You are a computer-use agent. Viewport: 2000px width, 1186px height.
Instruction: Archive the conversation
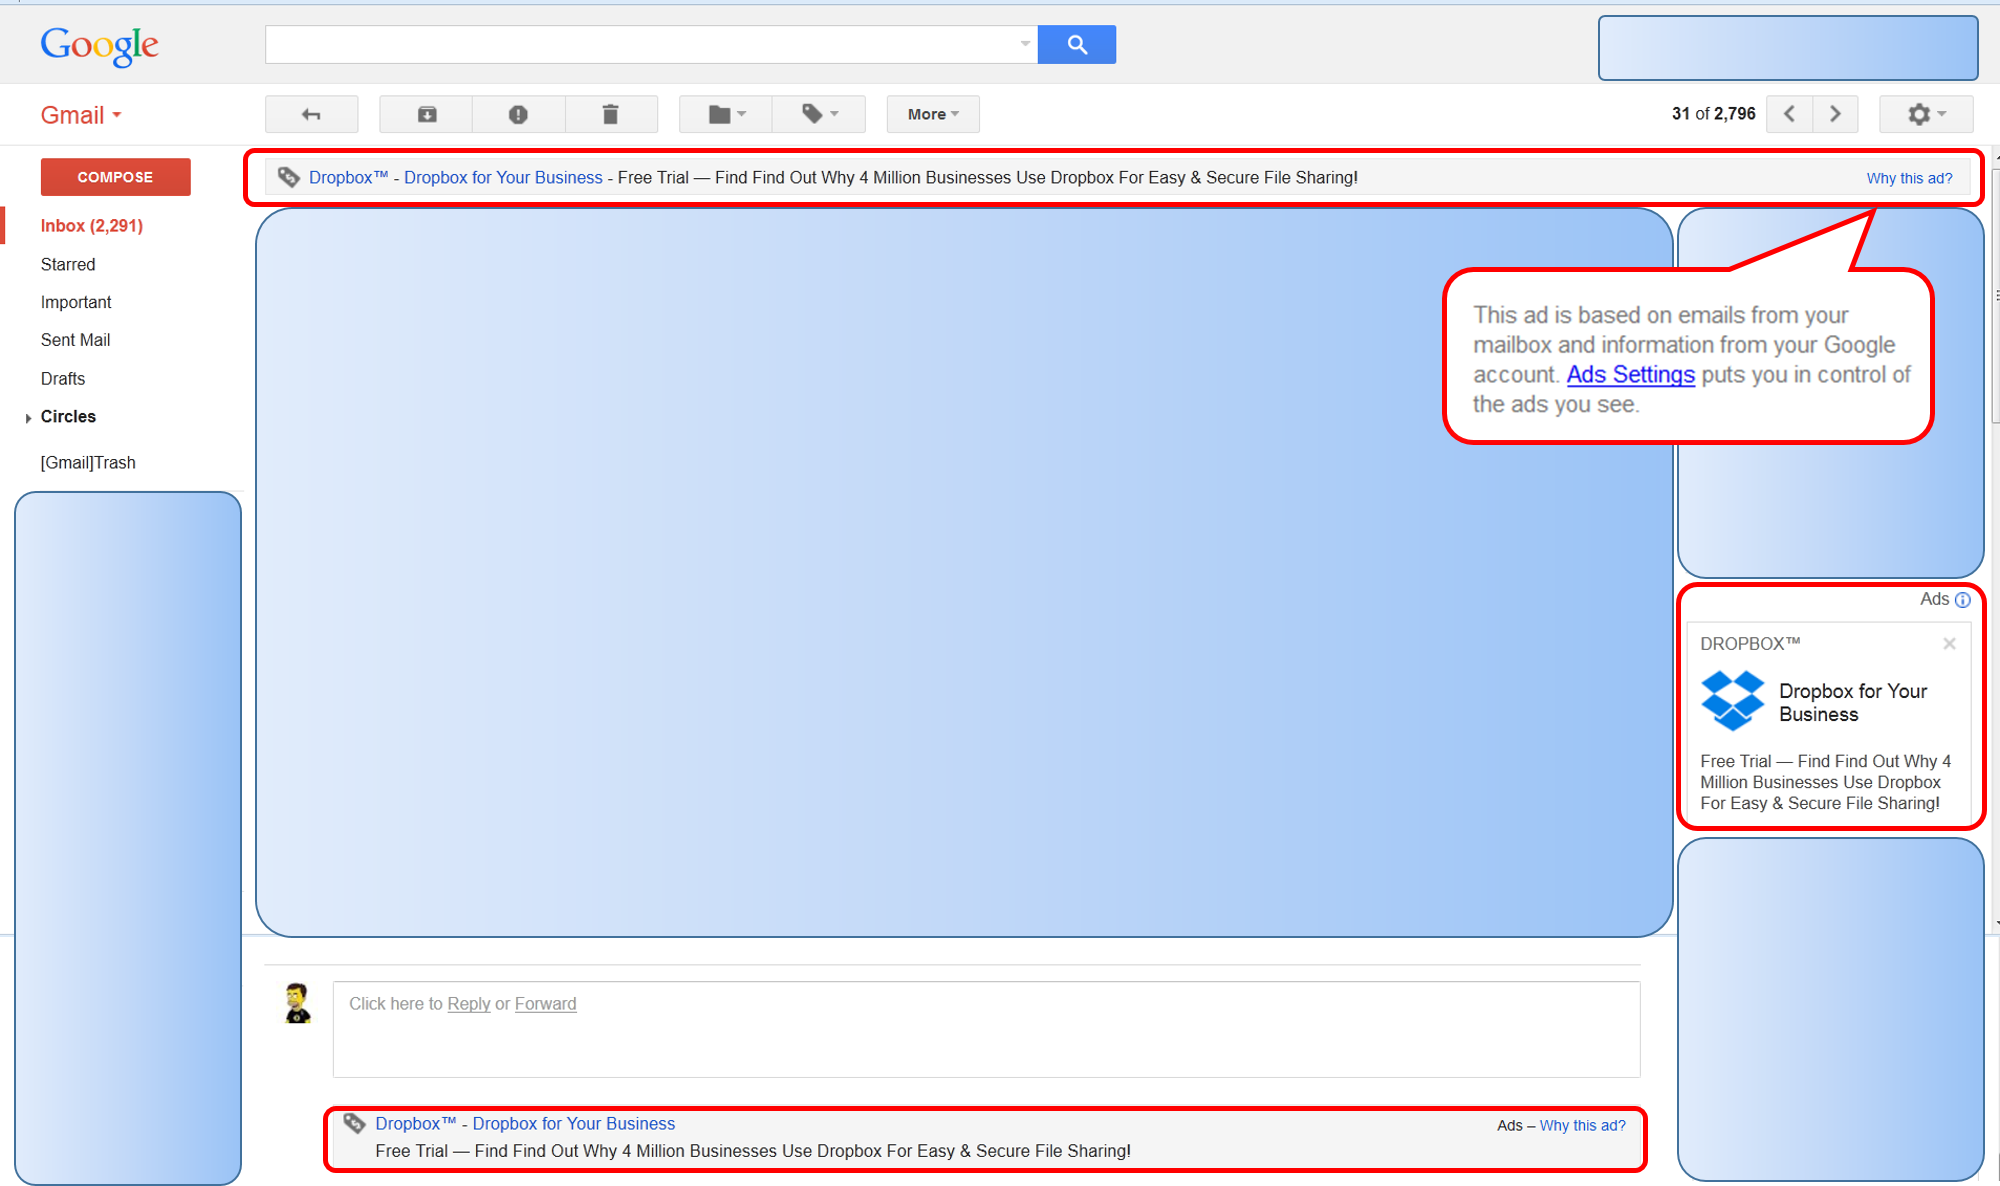(x=426, y=114)
